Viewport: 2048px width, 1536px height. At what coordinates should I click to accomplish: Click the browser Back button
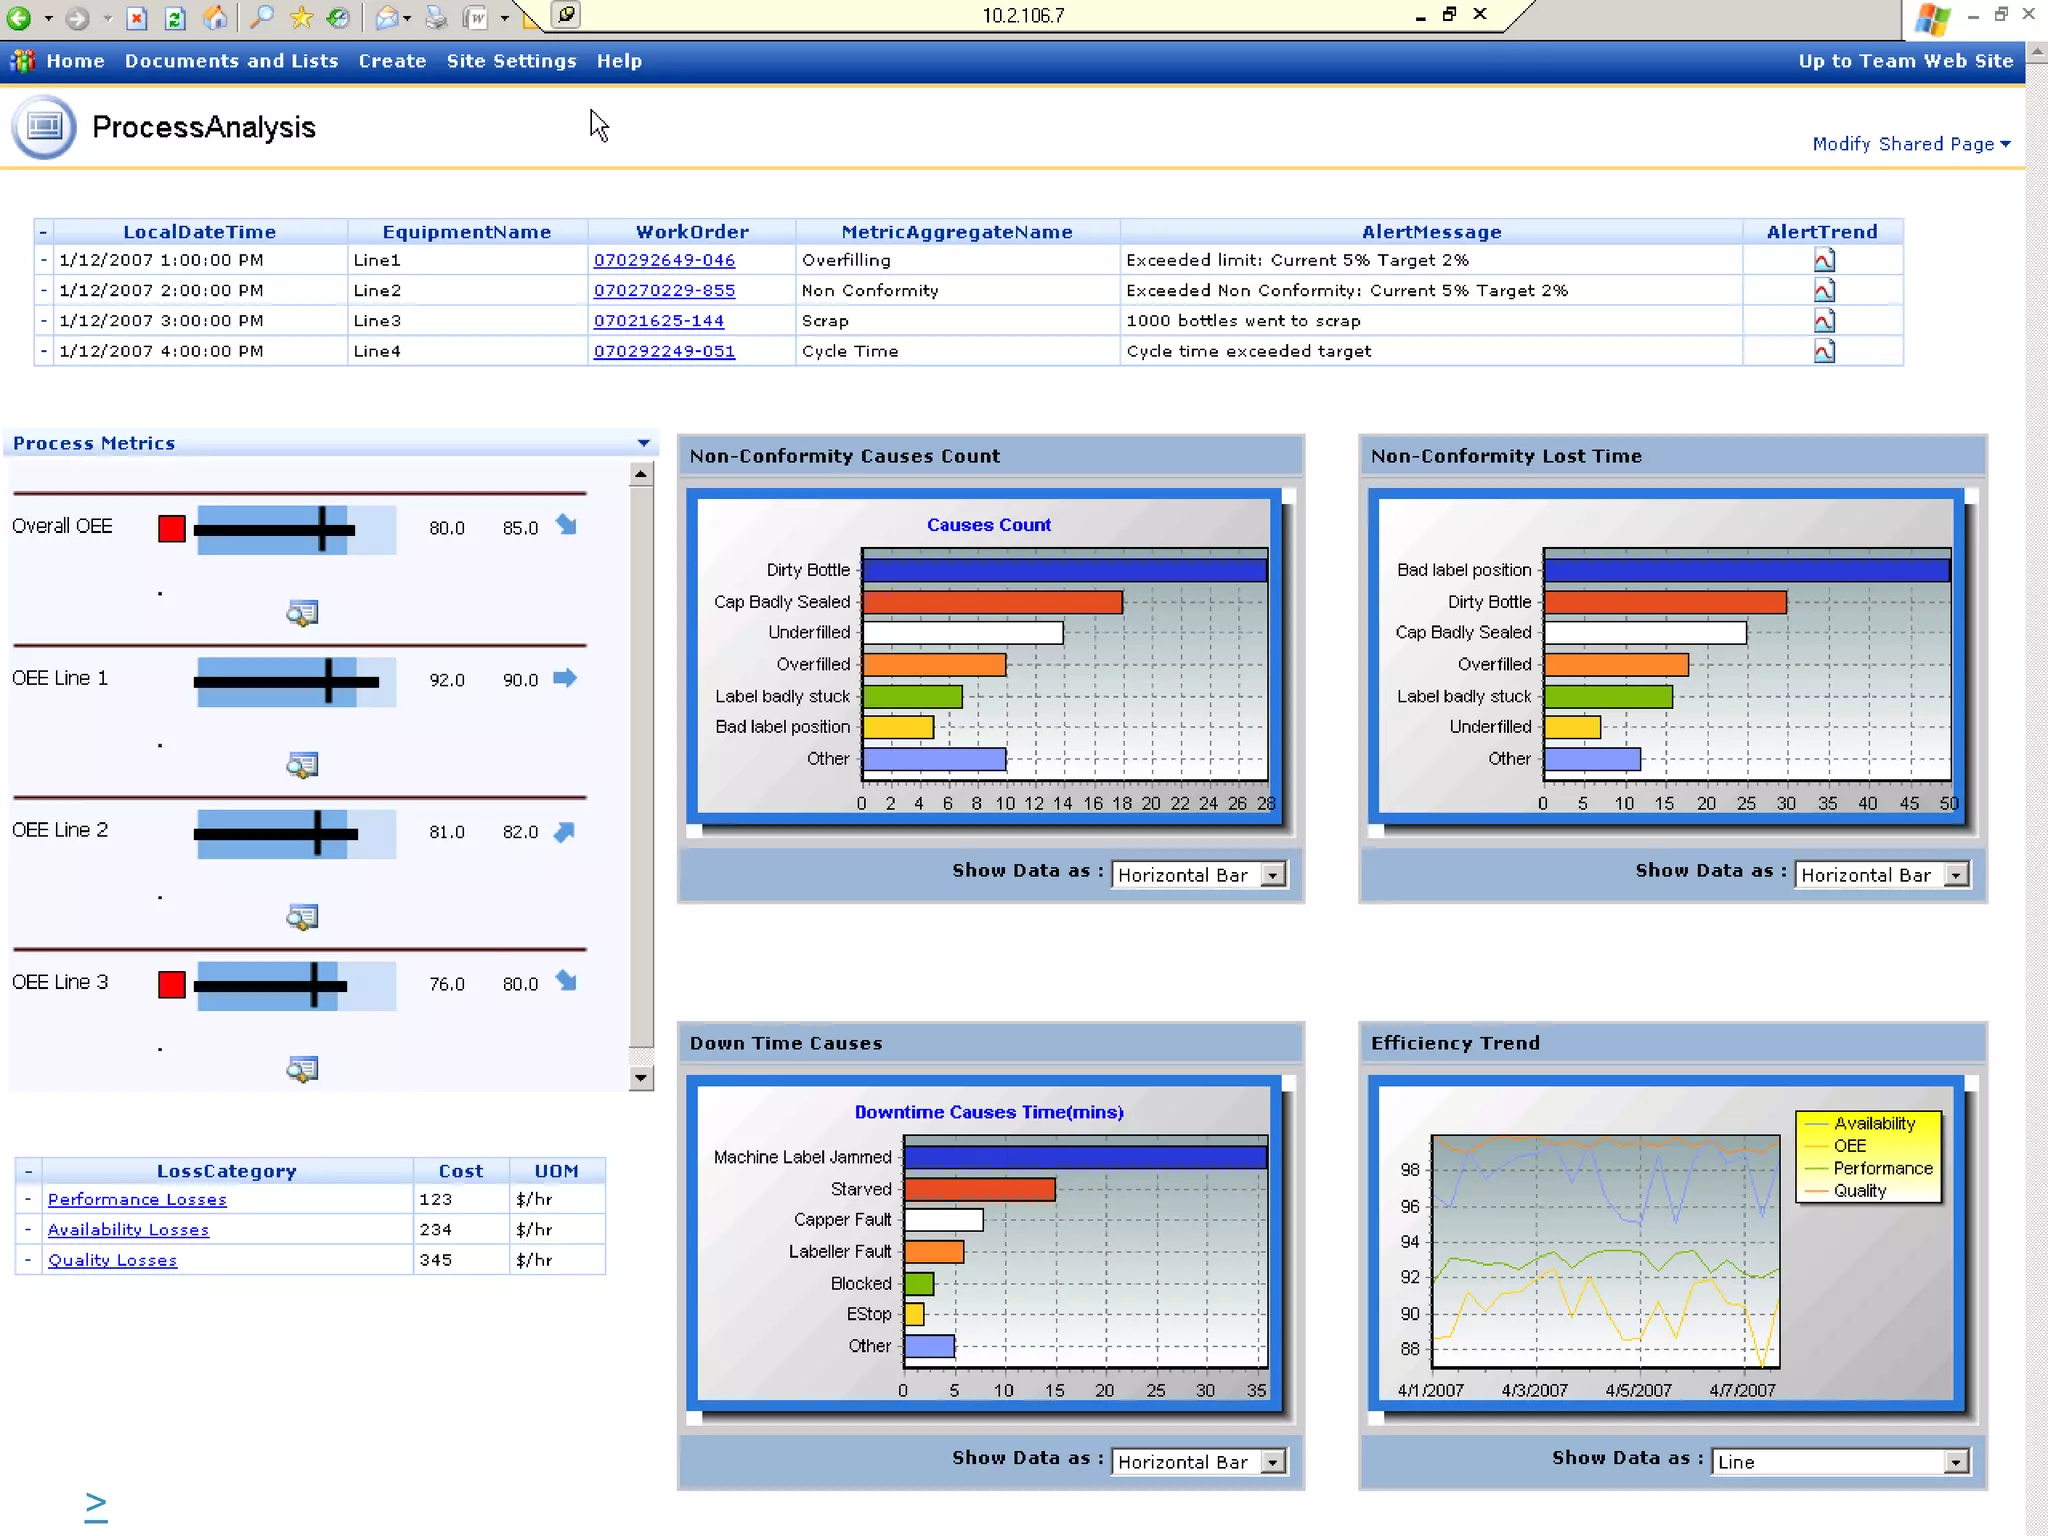(x=19, y=17)
